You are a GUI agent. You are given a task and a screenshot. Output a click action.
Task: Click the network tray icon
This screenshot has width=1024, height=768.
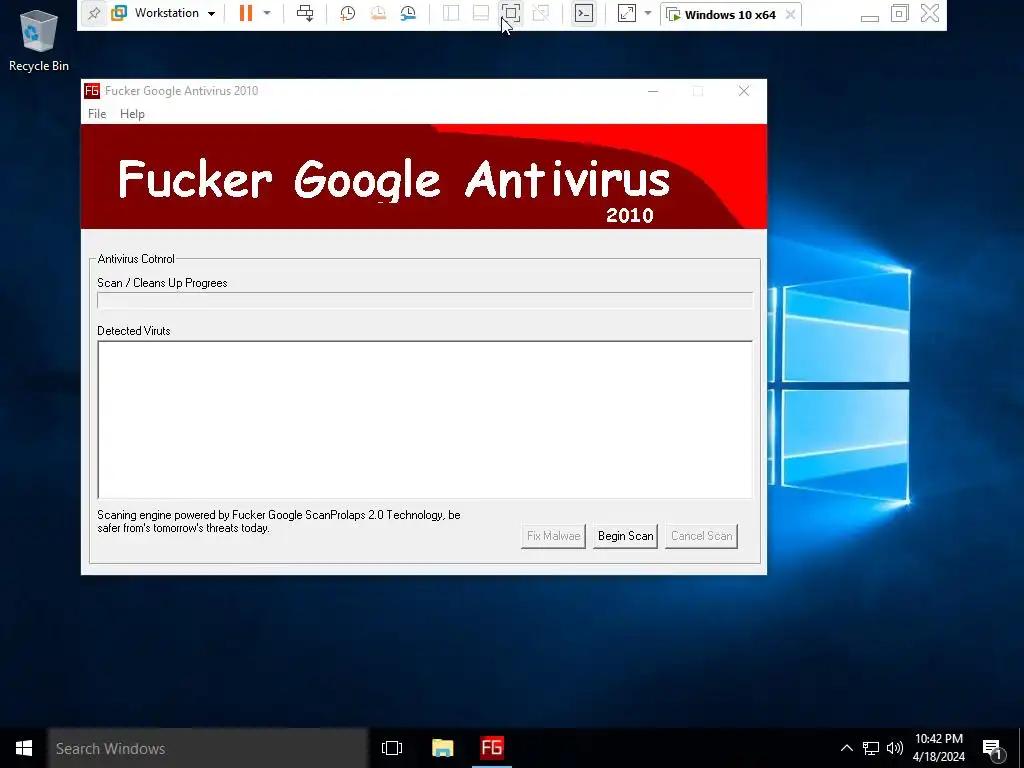[x=871, y=748]
